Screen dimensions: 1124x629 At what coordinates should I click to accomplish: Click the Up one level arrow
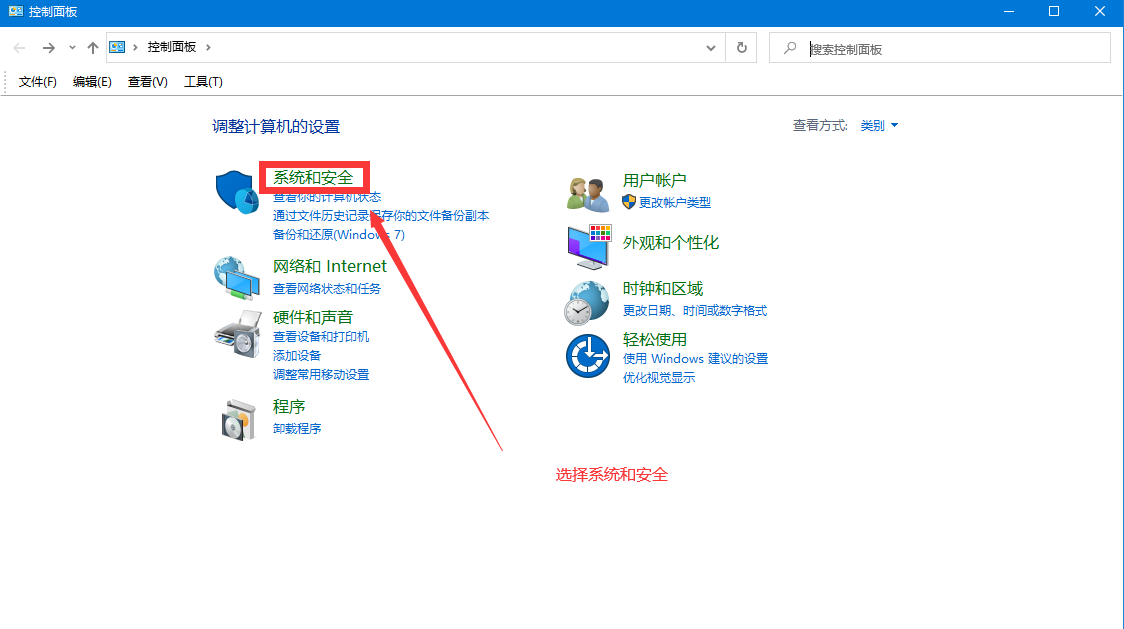tap(92, 48)
